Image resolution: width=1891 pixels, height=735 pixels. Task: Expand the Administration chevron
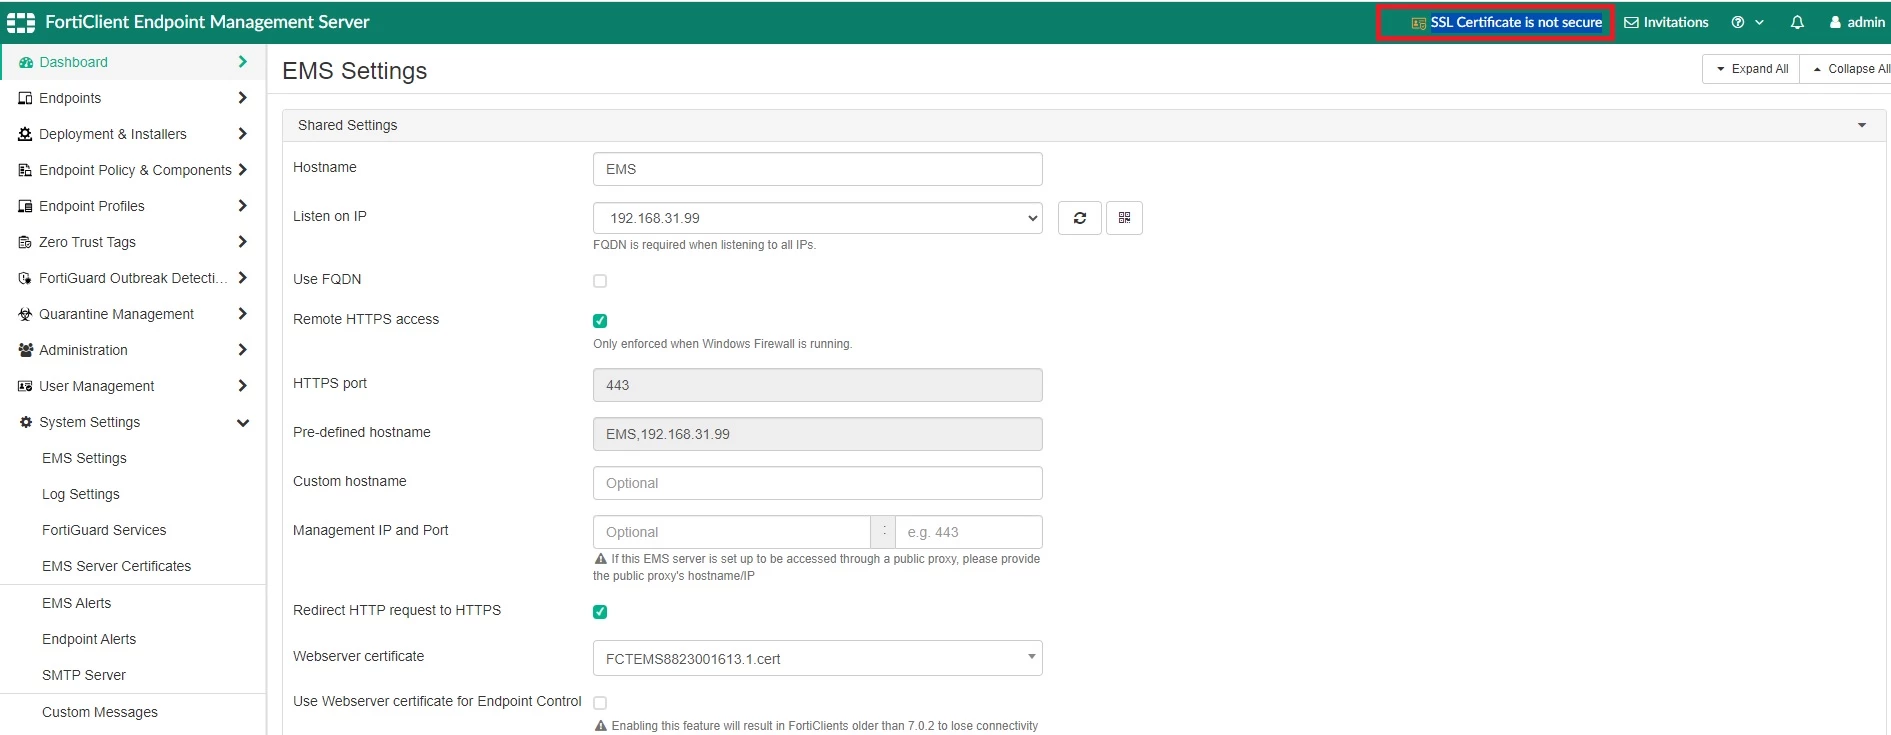(x=242, y=350)
